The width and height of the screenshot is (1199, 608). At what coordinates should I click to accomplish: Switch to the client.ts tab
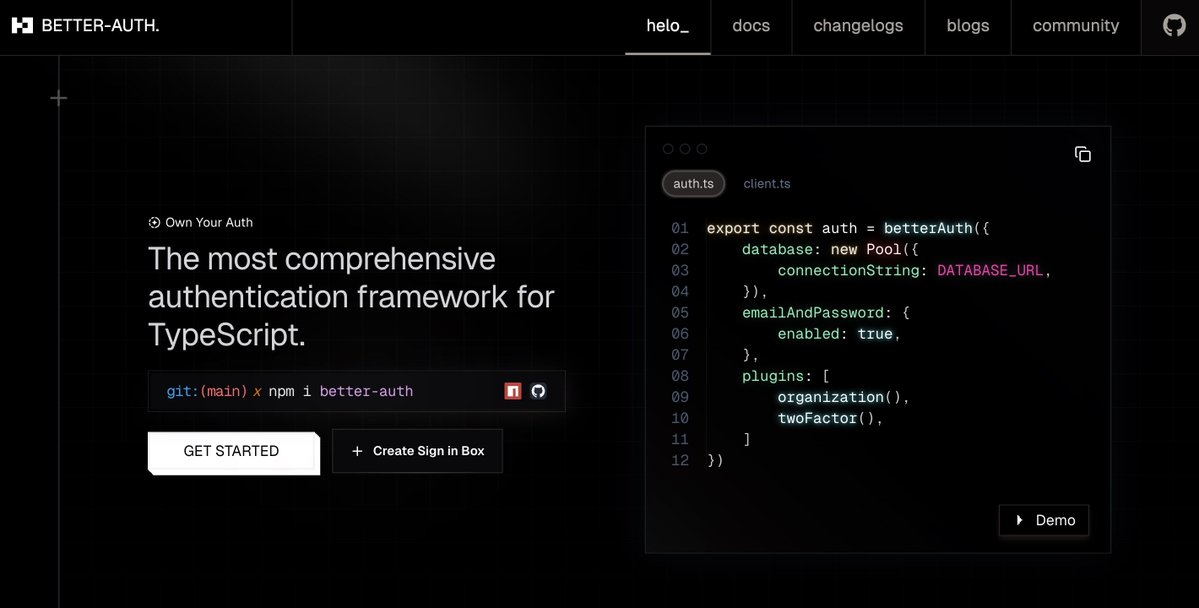(x=766, y=183)
